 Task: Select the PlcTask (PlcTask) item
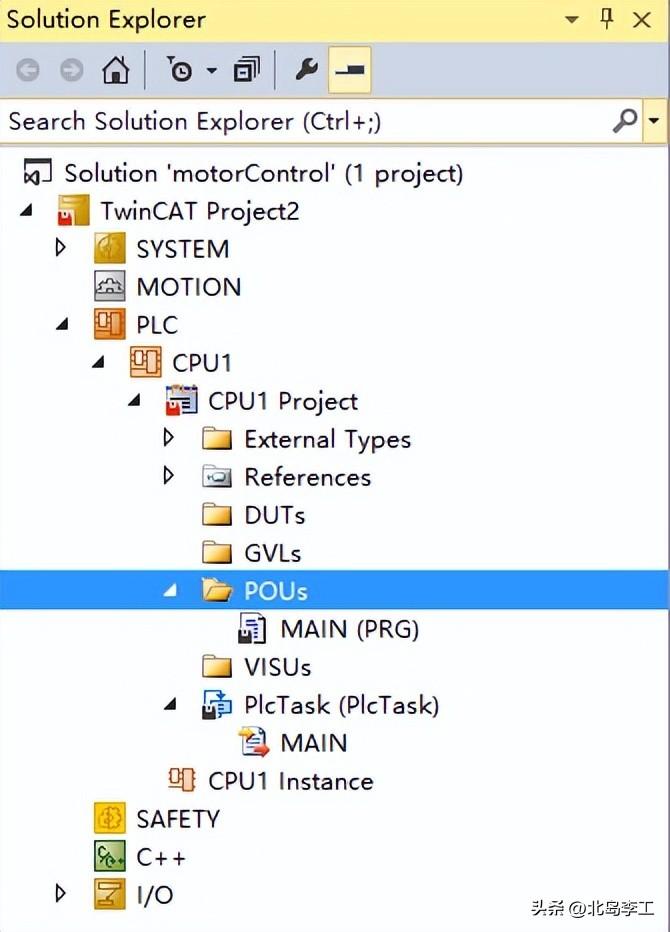(341, 705)
